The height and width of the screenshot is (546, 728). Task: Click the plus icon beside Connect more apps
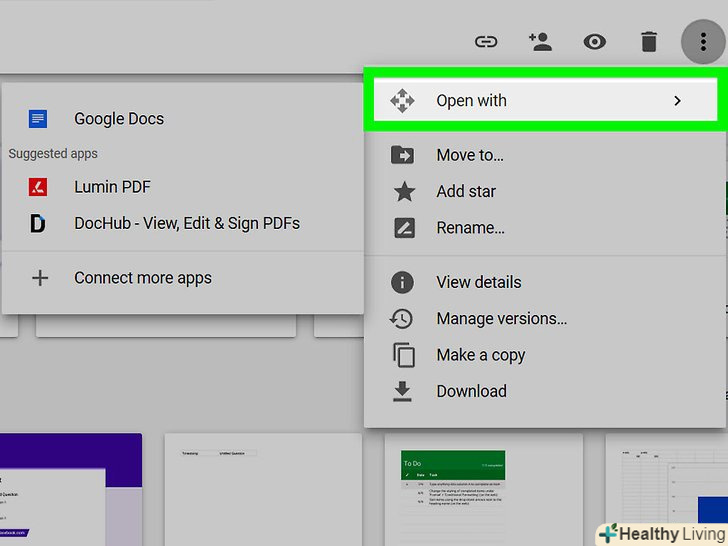click(40, 278)
